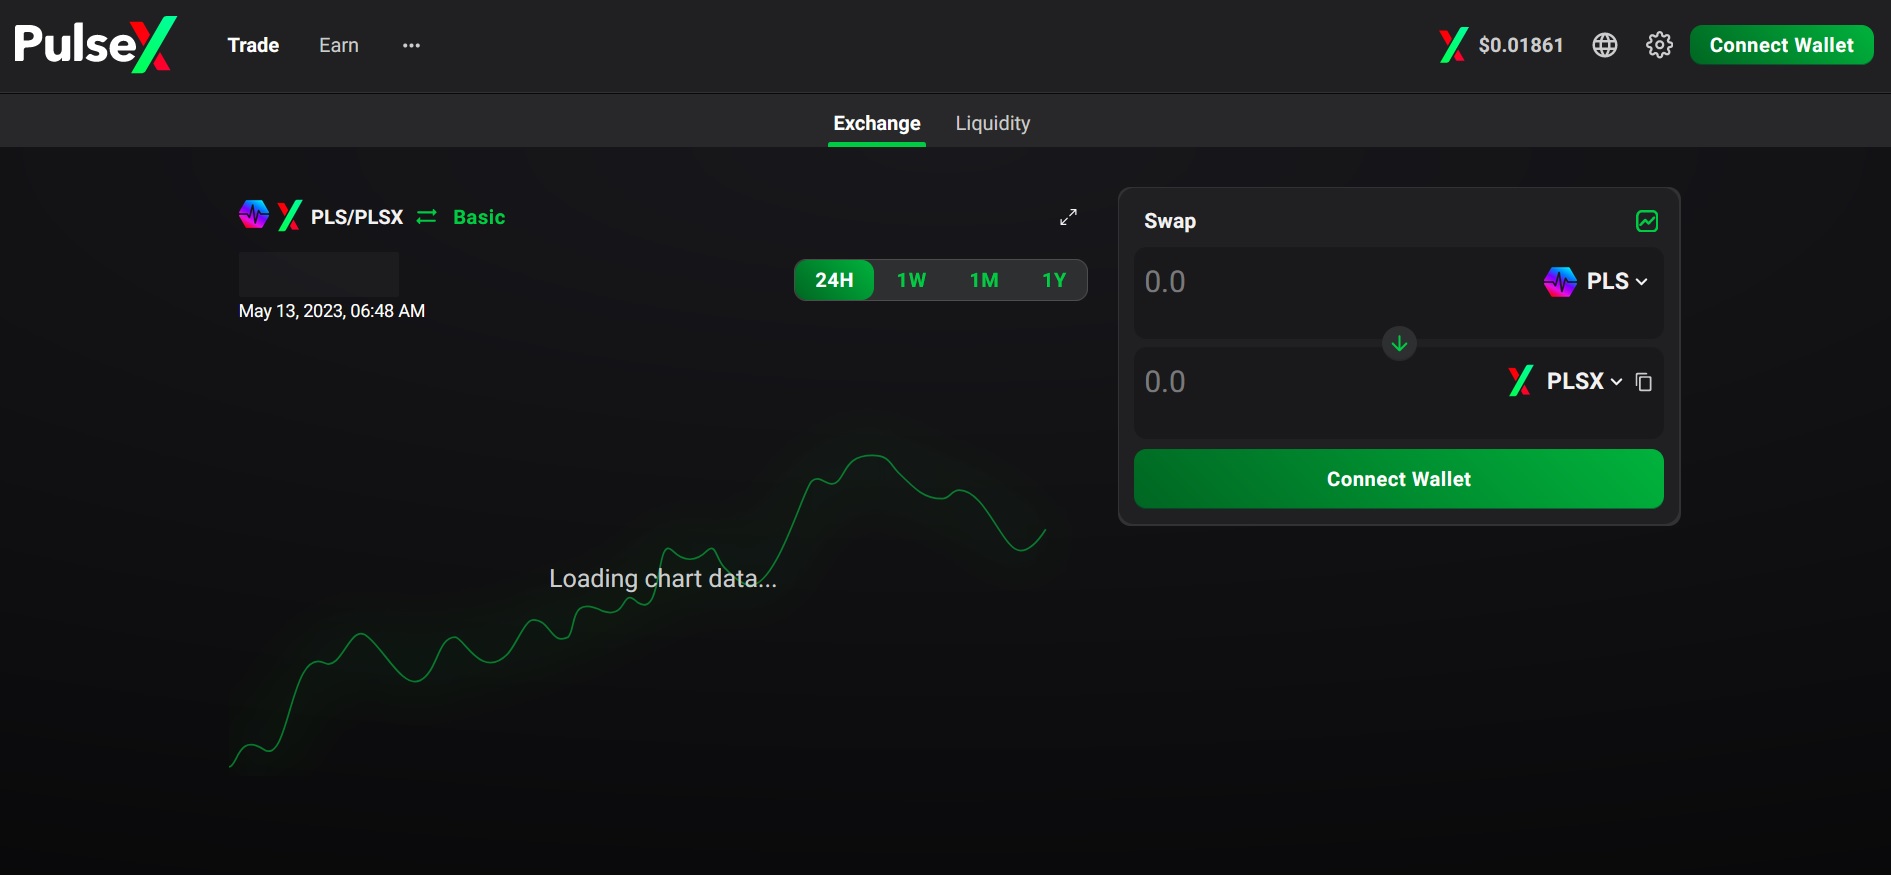Toggle chart visibility icon in Swap panel
Viewport: 1891px width, 875px height.
(x=1647, y=221)
